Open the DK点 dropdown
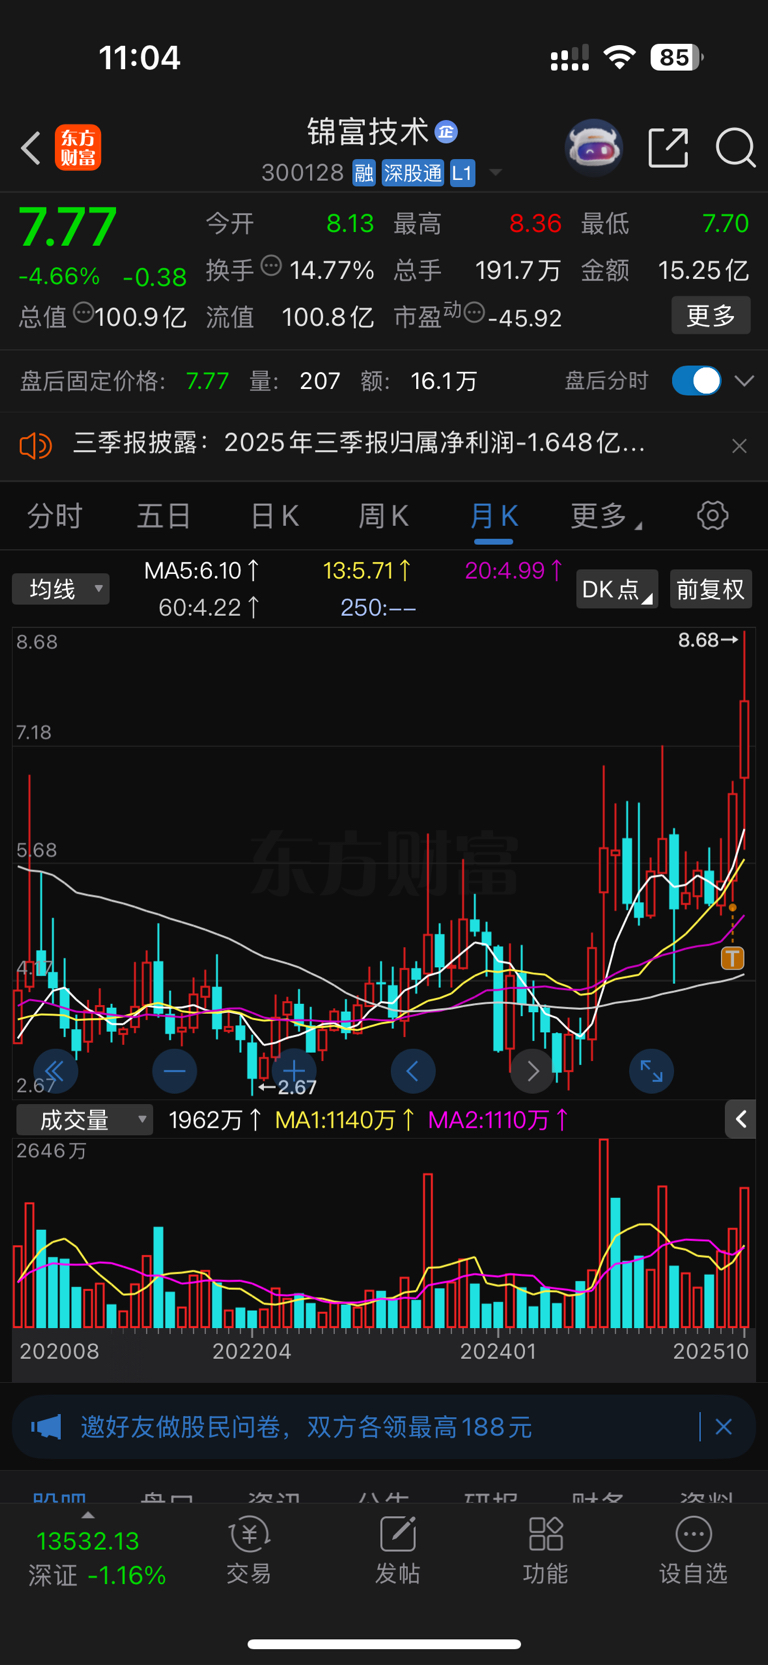This screenshot has width=769, height=1665. pyautogui.click(x=616, y=589)
